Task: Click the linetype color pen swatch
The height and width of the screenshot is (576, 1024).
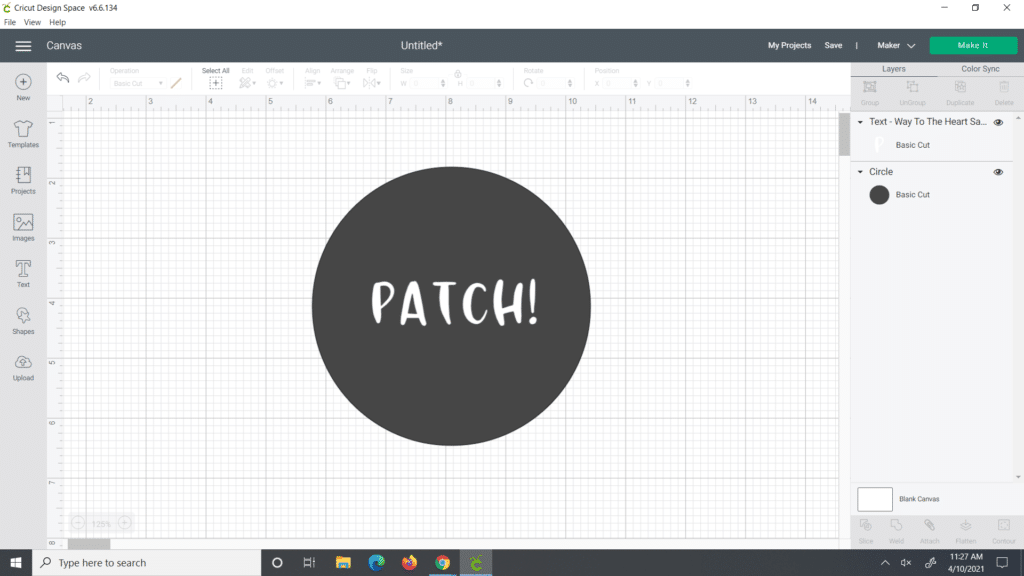Action: click(x=176, y=83)
